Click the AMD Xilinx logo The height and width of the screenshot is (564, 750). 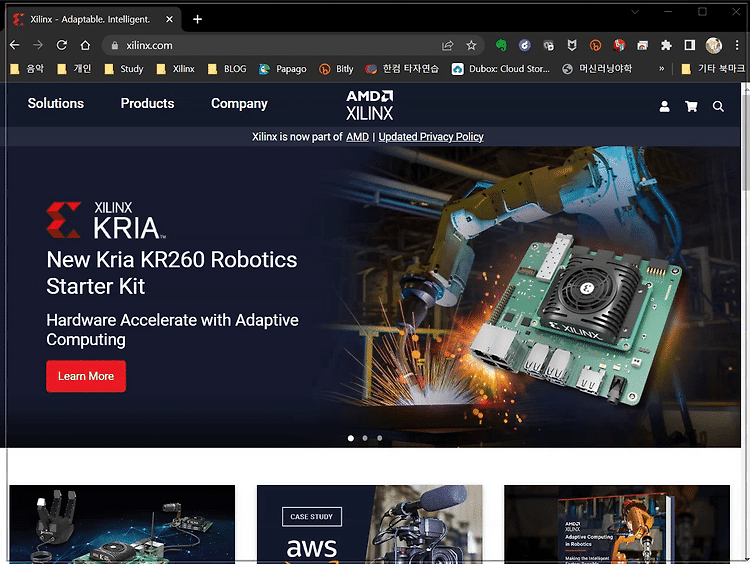pos(370,105)
